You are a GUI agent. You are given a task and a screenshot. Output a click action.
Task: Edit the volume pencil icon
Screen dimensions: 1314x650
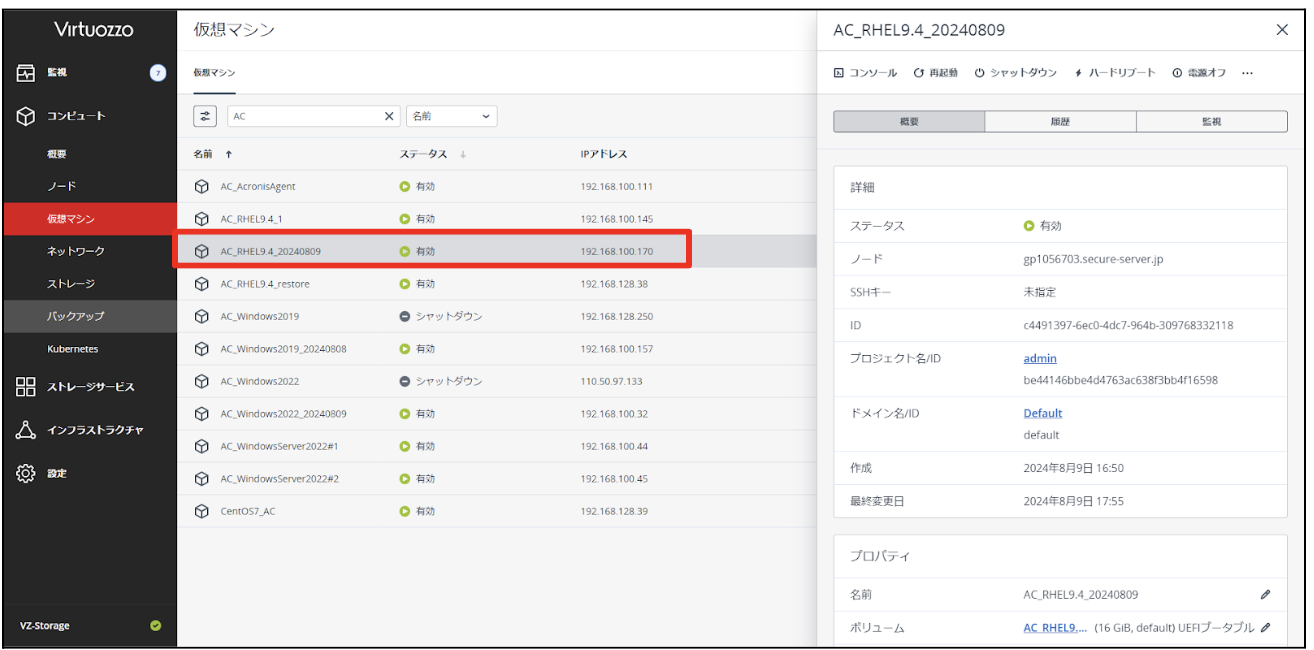pos(1265,628)
